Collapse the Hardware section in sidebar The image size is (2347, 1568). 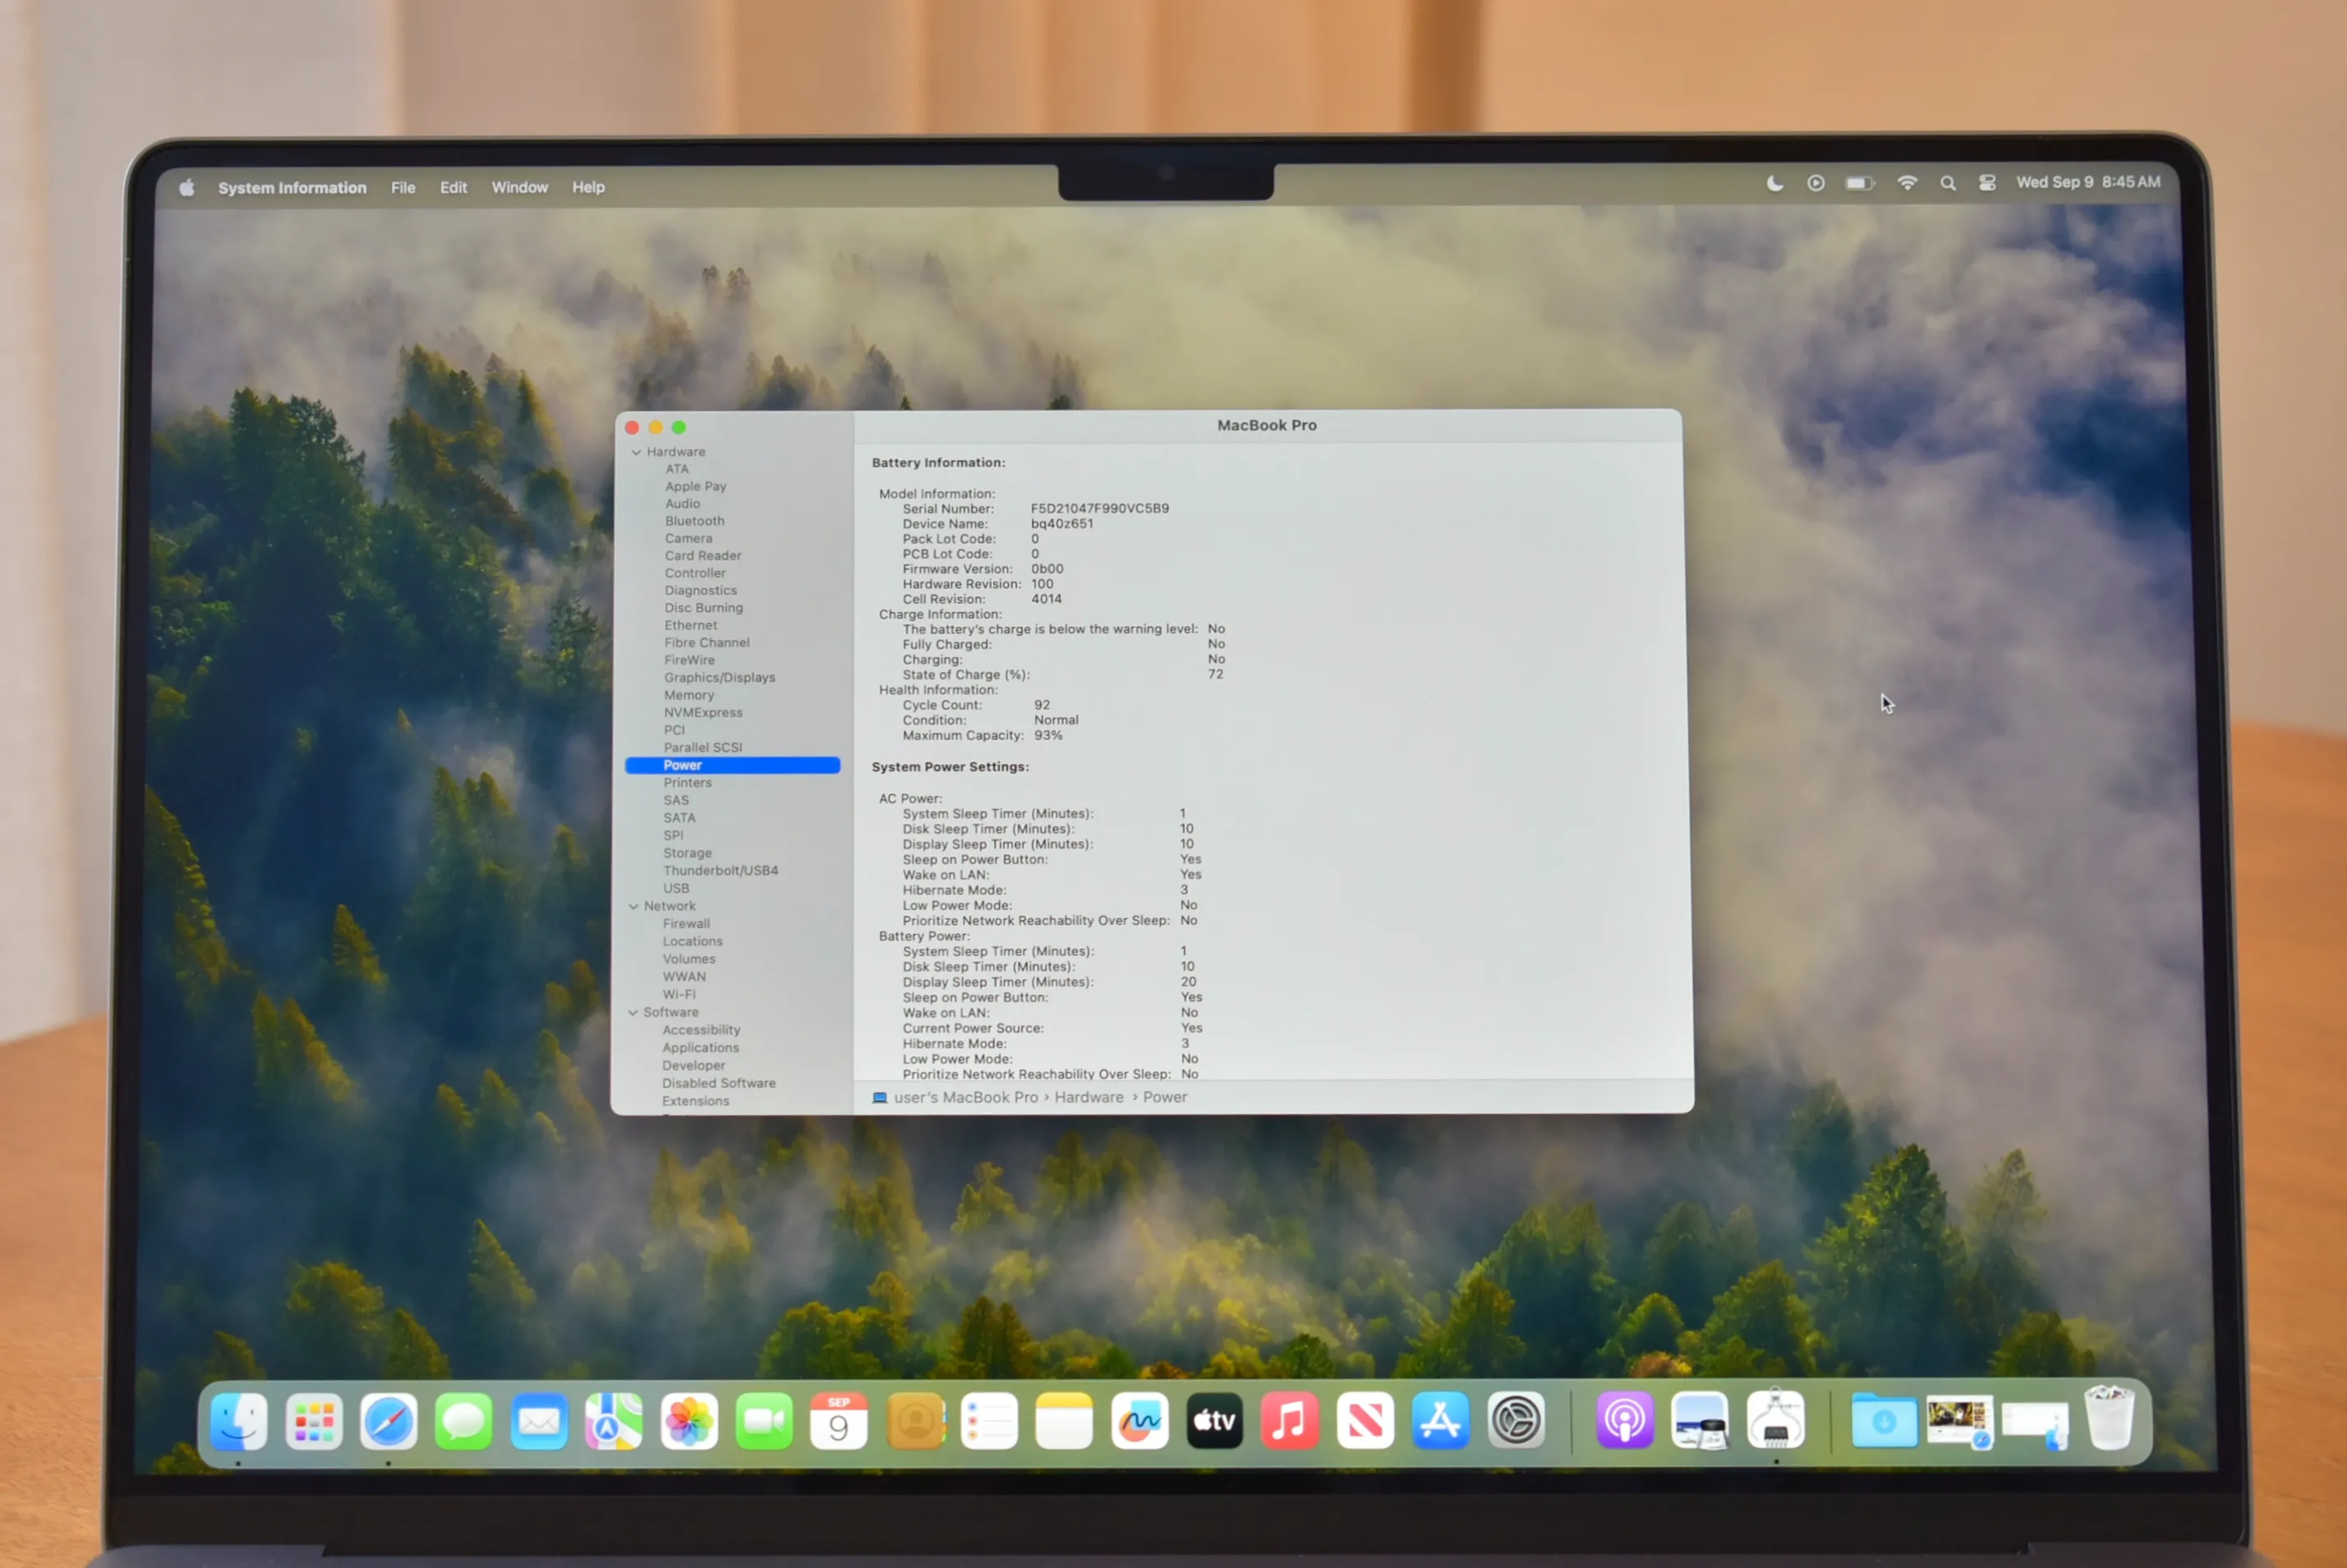636,452
